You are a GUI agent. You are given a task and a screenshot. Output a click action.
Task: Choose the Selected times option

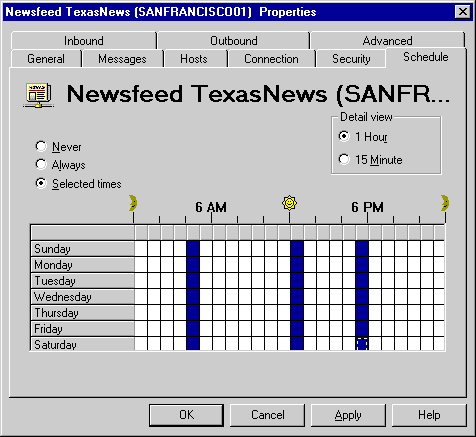click(41, 183)
